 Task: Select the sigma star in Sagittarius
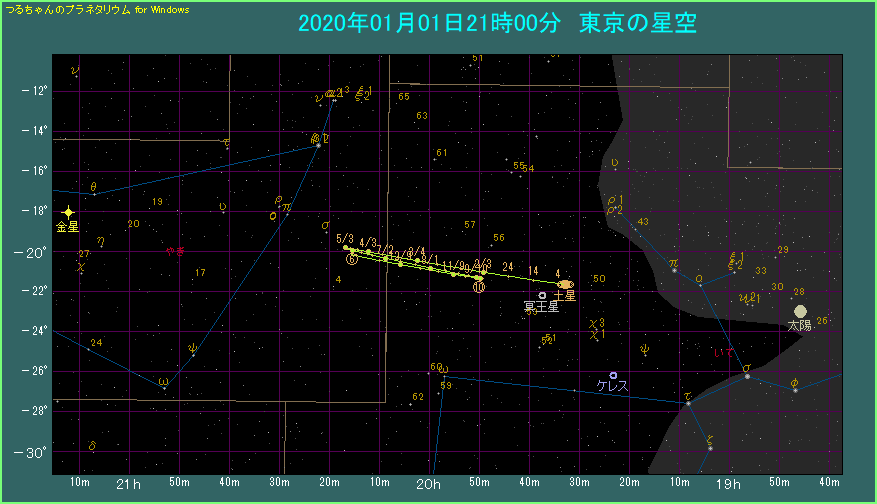746,376
